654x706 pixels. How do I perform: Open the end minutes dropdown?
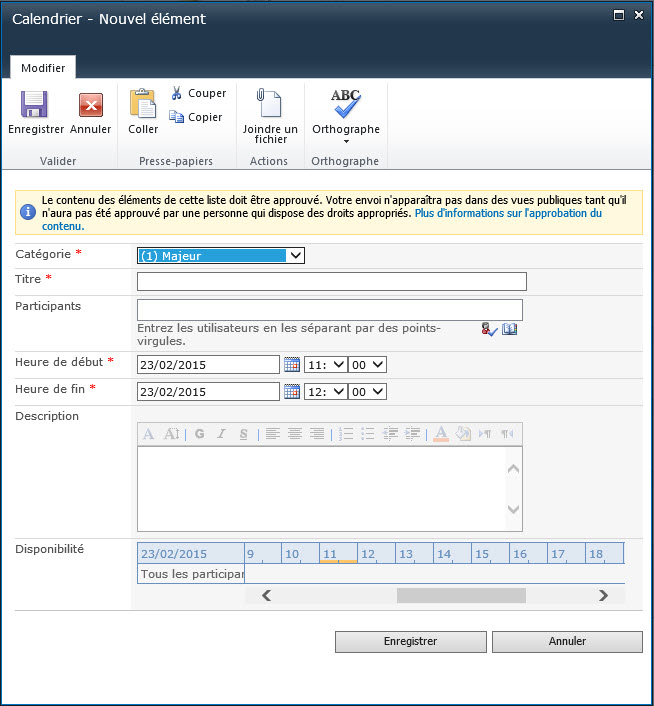[368, 392]
